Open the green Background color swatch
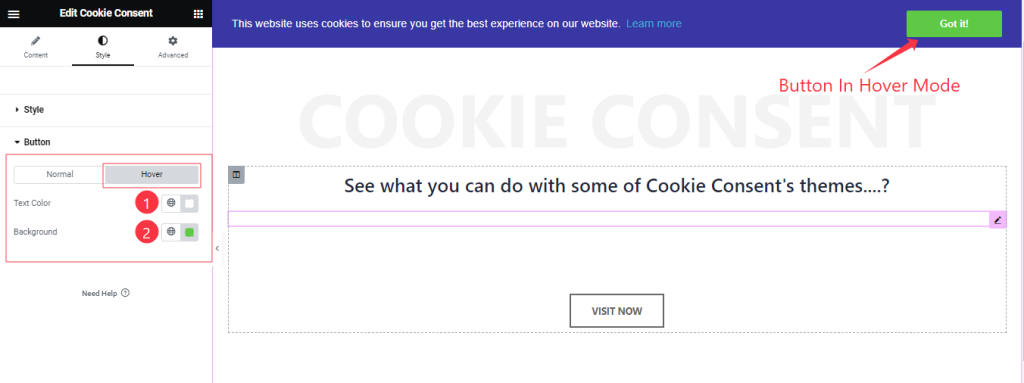1024x383 pixels. 189,231
